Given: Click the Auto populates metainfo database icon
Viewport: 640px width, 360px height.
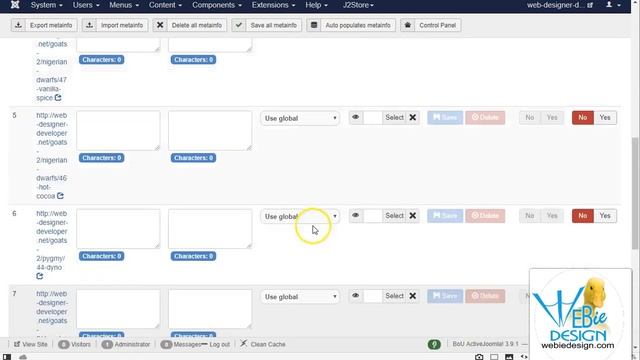Looking at the screenshot, I should click(x=314, y=25).
